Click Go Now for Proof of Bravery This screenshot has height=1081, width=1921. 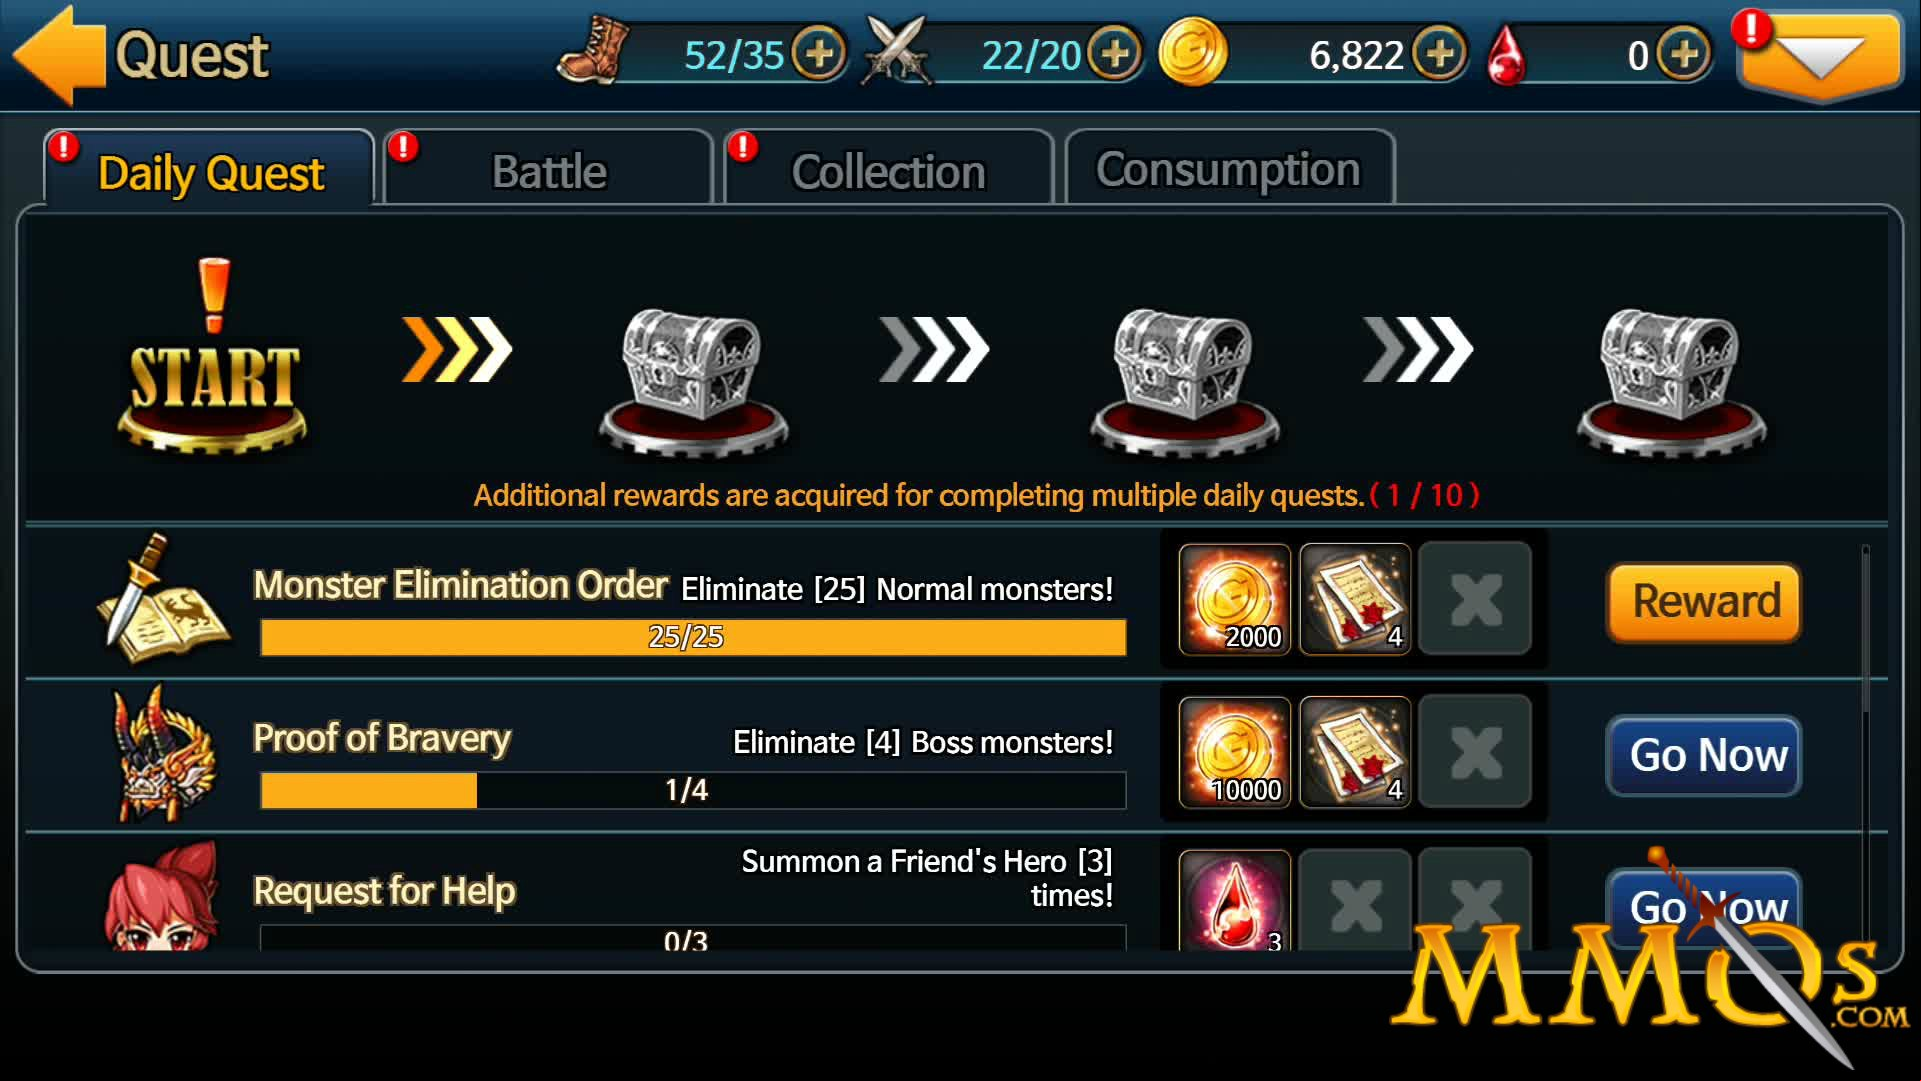click(1704, 755)
